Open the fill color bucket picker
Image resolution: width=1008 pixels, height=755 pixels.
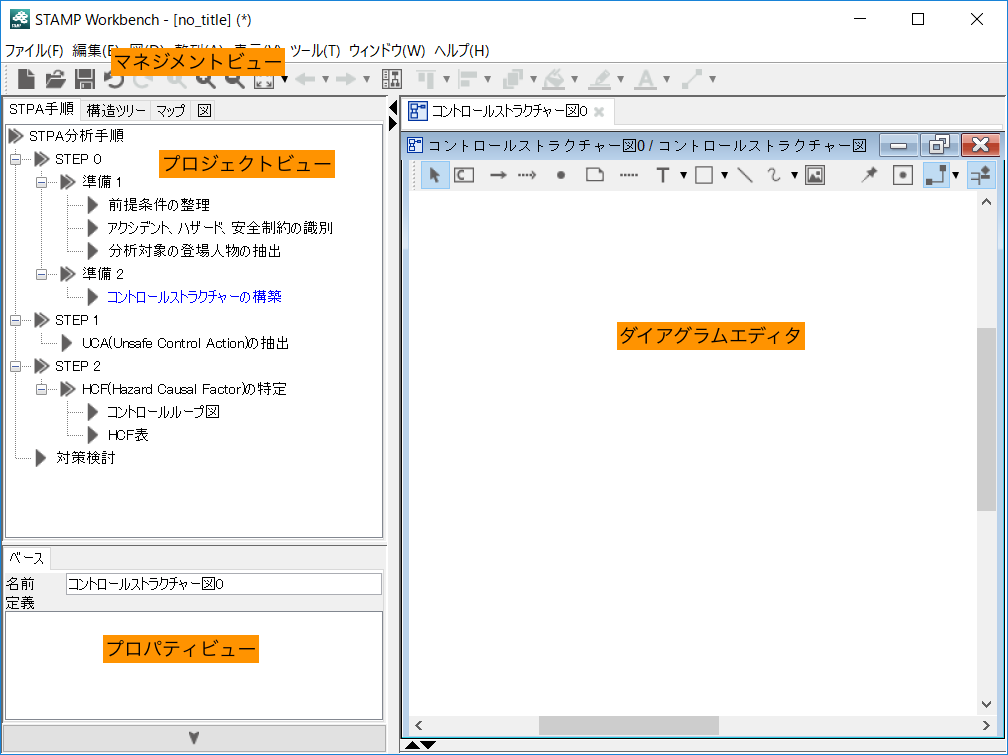click(554, 79)
